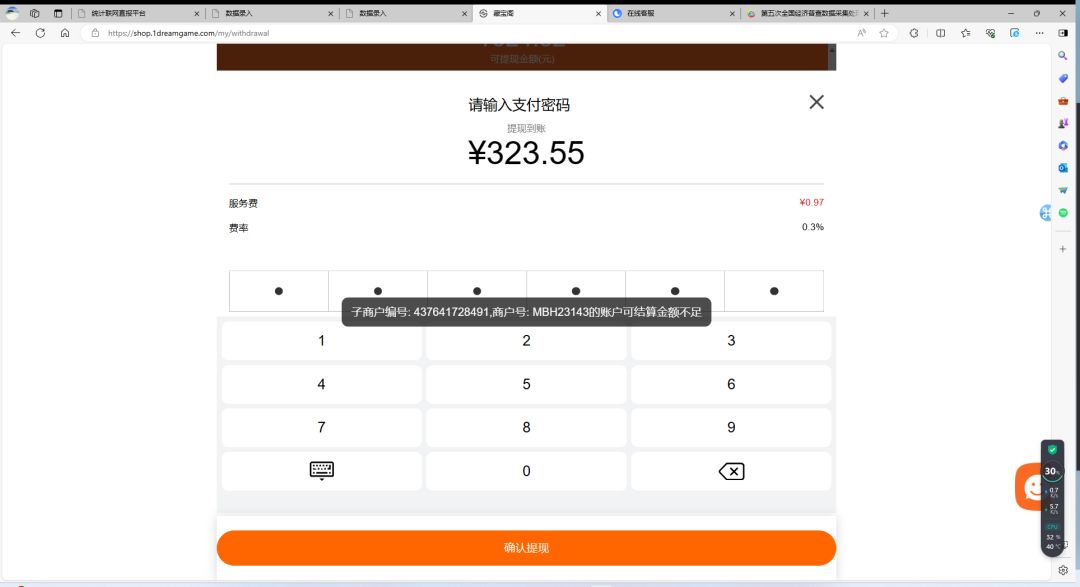Image resolution: width=1080 pixels, height=587 pixels.
Task: Go back to previous page arrow
Action: pos(15,33)
